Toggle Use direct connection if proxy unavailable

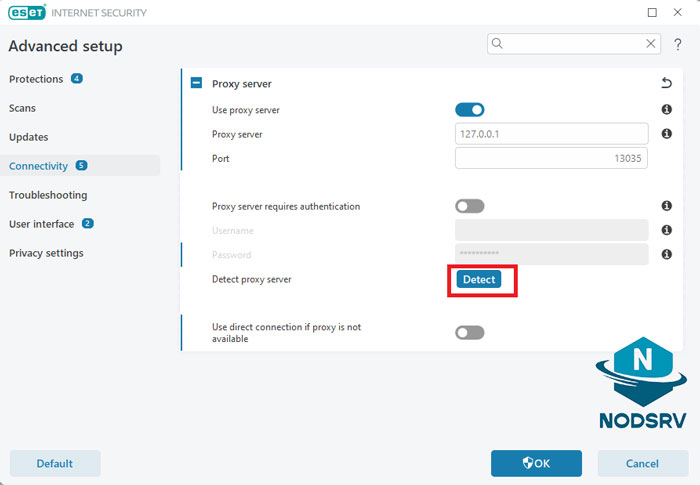(469, 332)
